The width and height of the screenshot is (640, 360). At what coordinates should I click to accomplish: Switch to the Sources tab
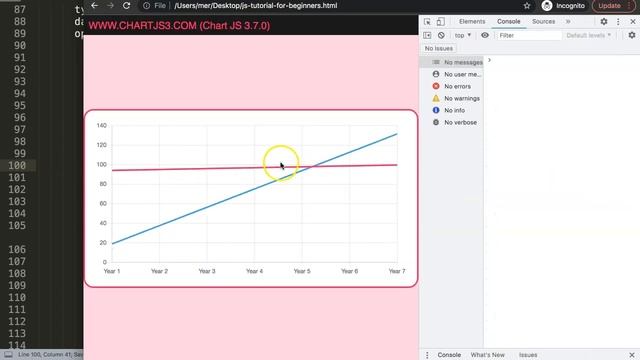pyautogui.click(x=543, y=22)
